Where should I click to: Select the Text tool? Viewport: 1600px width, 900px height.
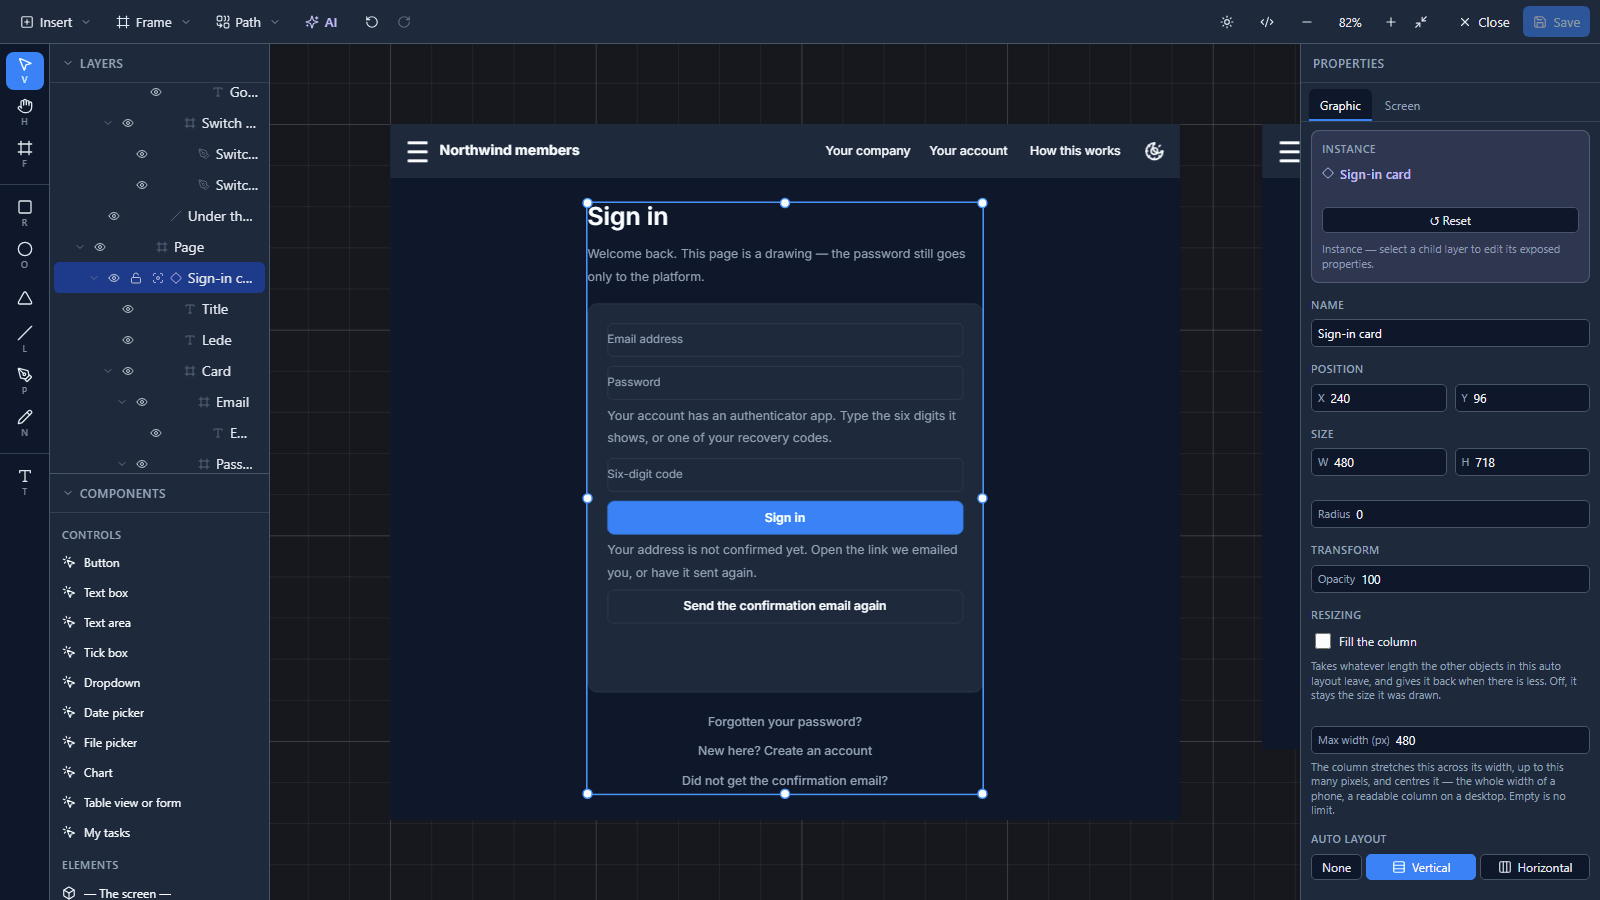[25, 481]
